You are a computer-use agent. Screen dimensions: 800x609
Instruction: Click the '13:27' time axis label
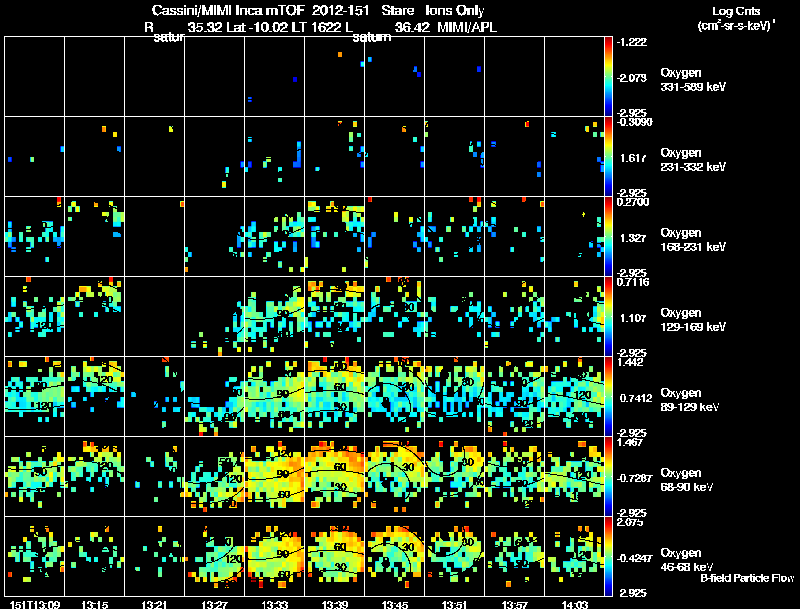click(214, 604)
